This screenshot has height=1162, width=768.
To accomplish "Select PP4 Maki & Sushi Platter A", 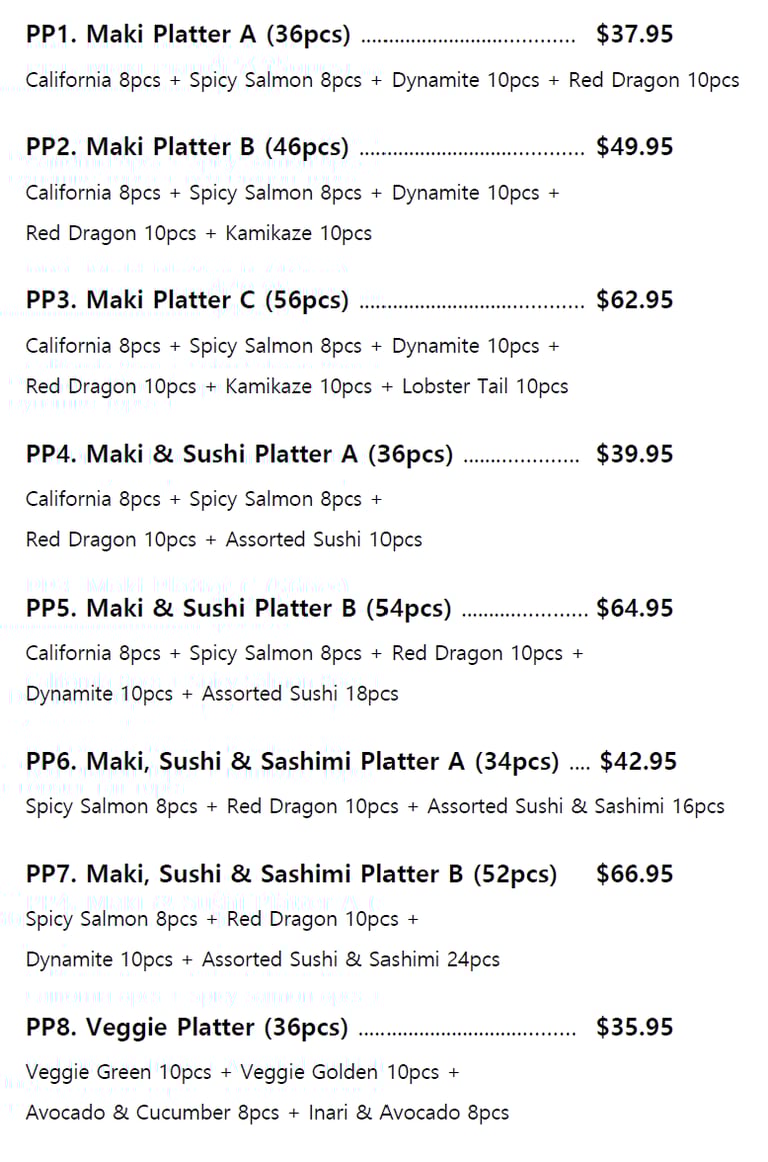I will (239, 455).
